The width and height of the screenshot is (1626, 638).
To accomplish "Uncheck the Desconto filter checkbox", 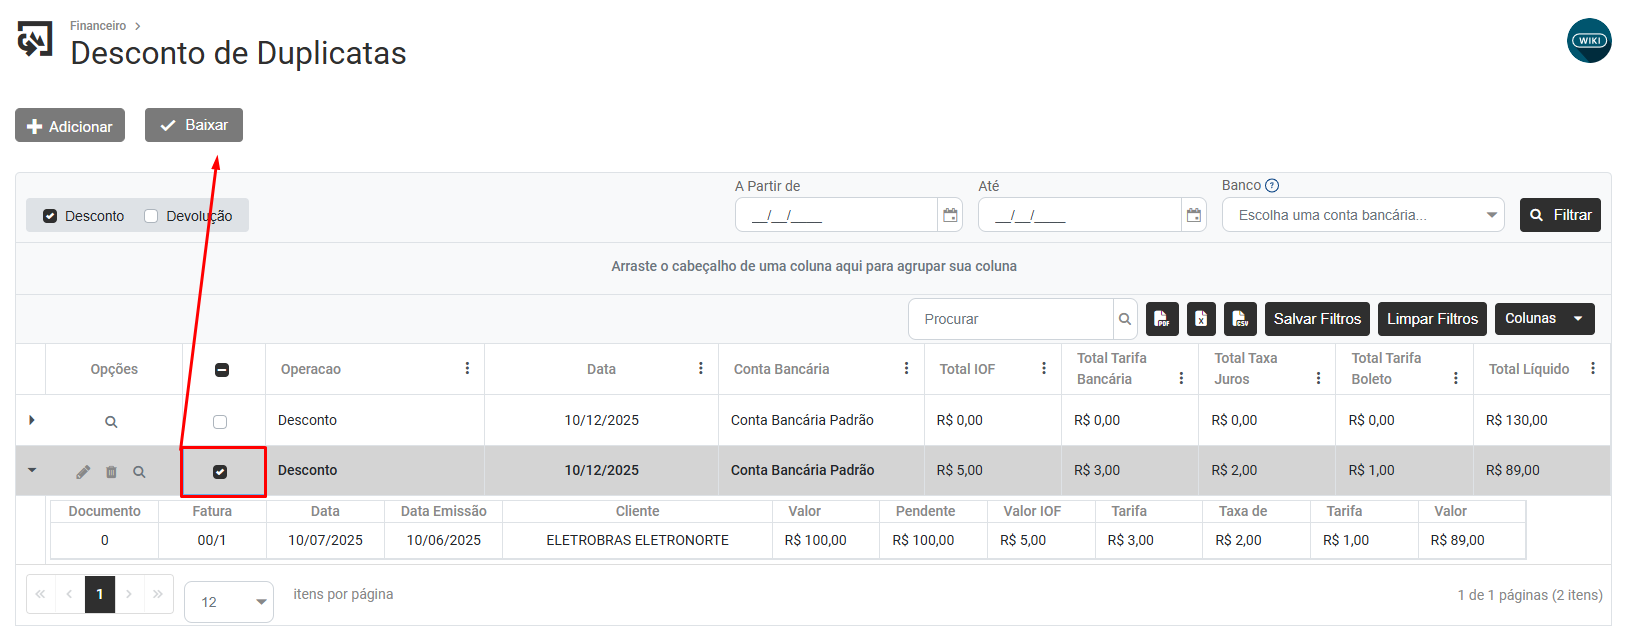I will click(x=50, y=216).
